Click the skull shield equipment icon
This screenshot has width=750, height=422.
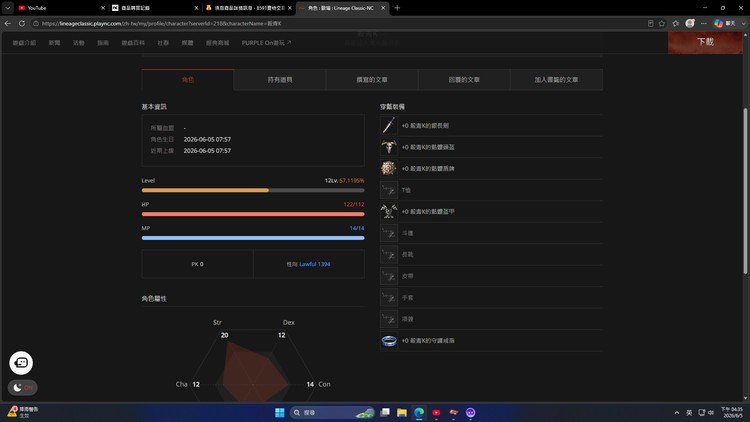pyautogui.click(x=388, y=168)
